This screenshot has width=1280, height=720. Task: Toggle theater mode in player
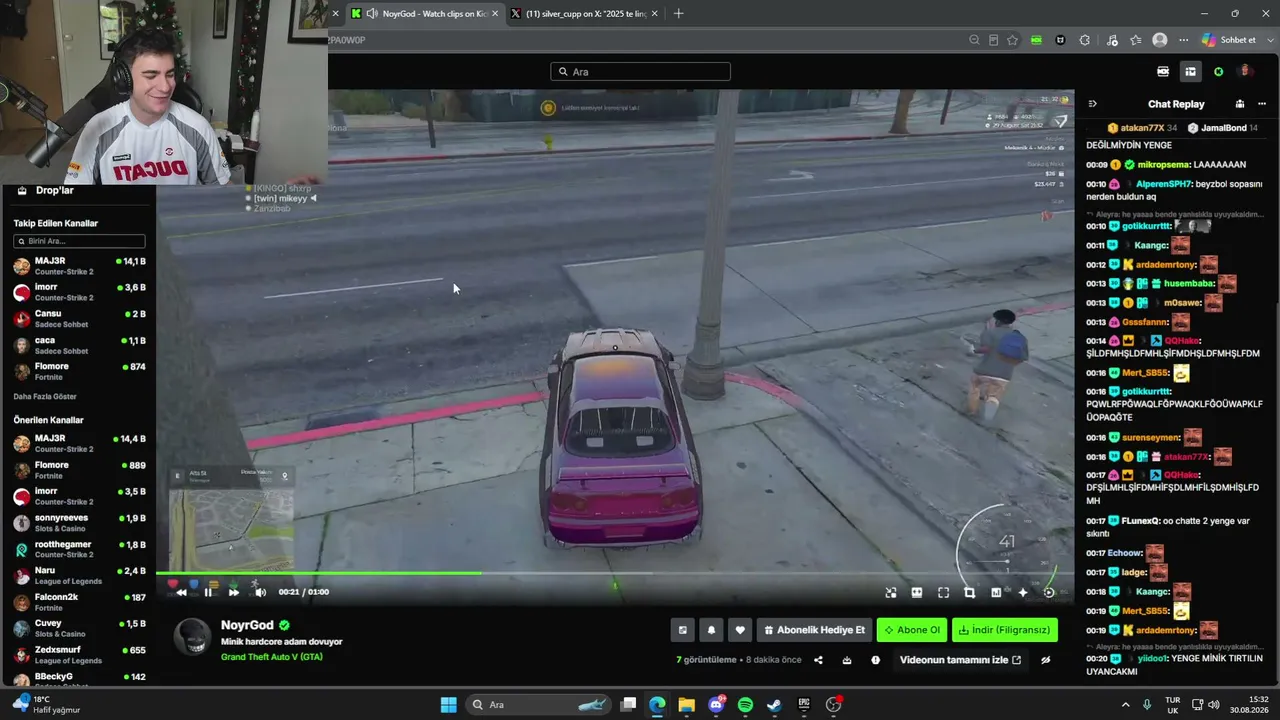point(917,593)
